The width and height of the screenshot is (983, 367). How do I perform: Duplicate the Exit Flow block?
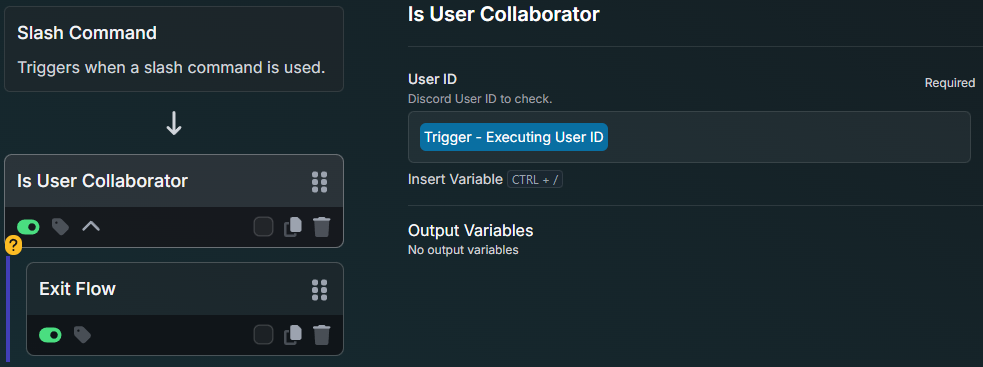click(293, 334)
